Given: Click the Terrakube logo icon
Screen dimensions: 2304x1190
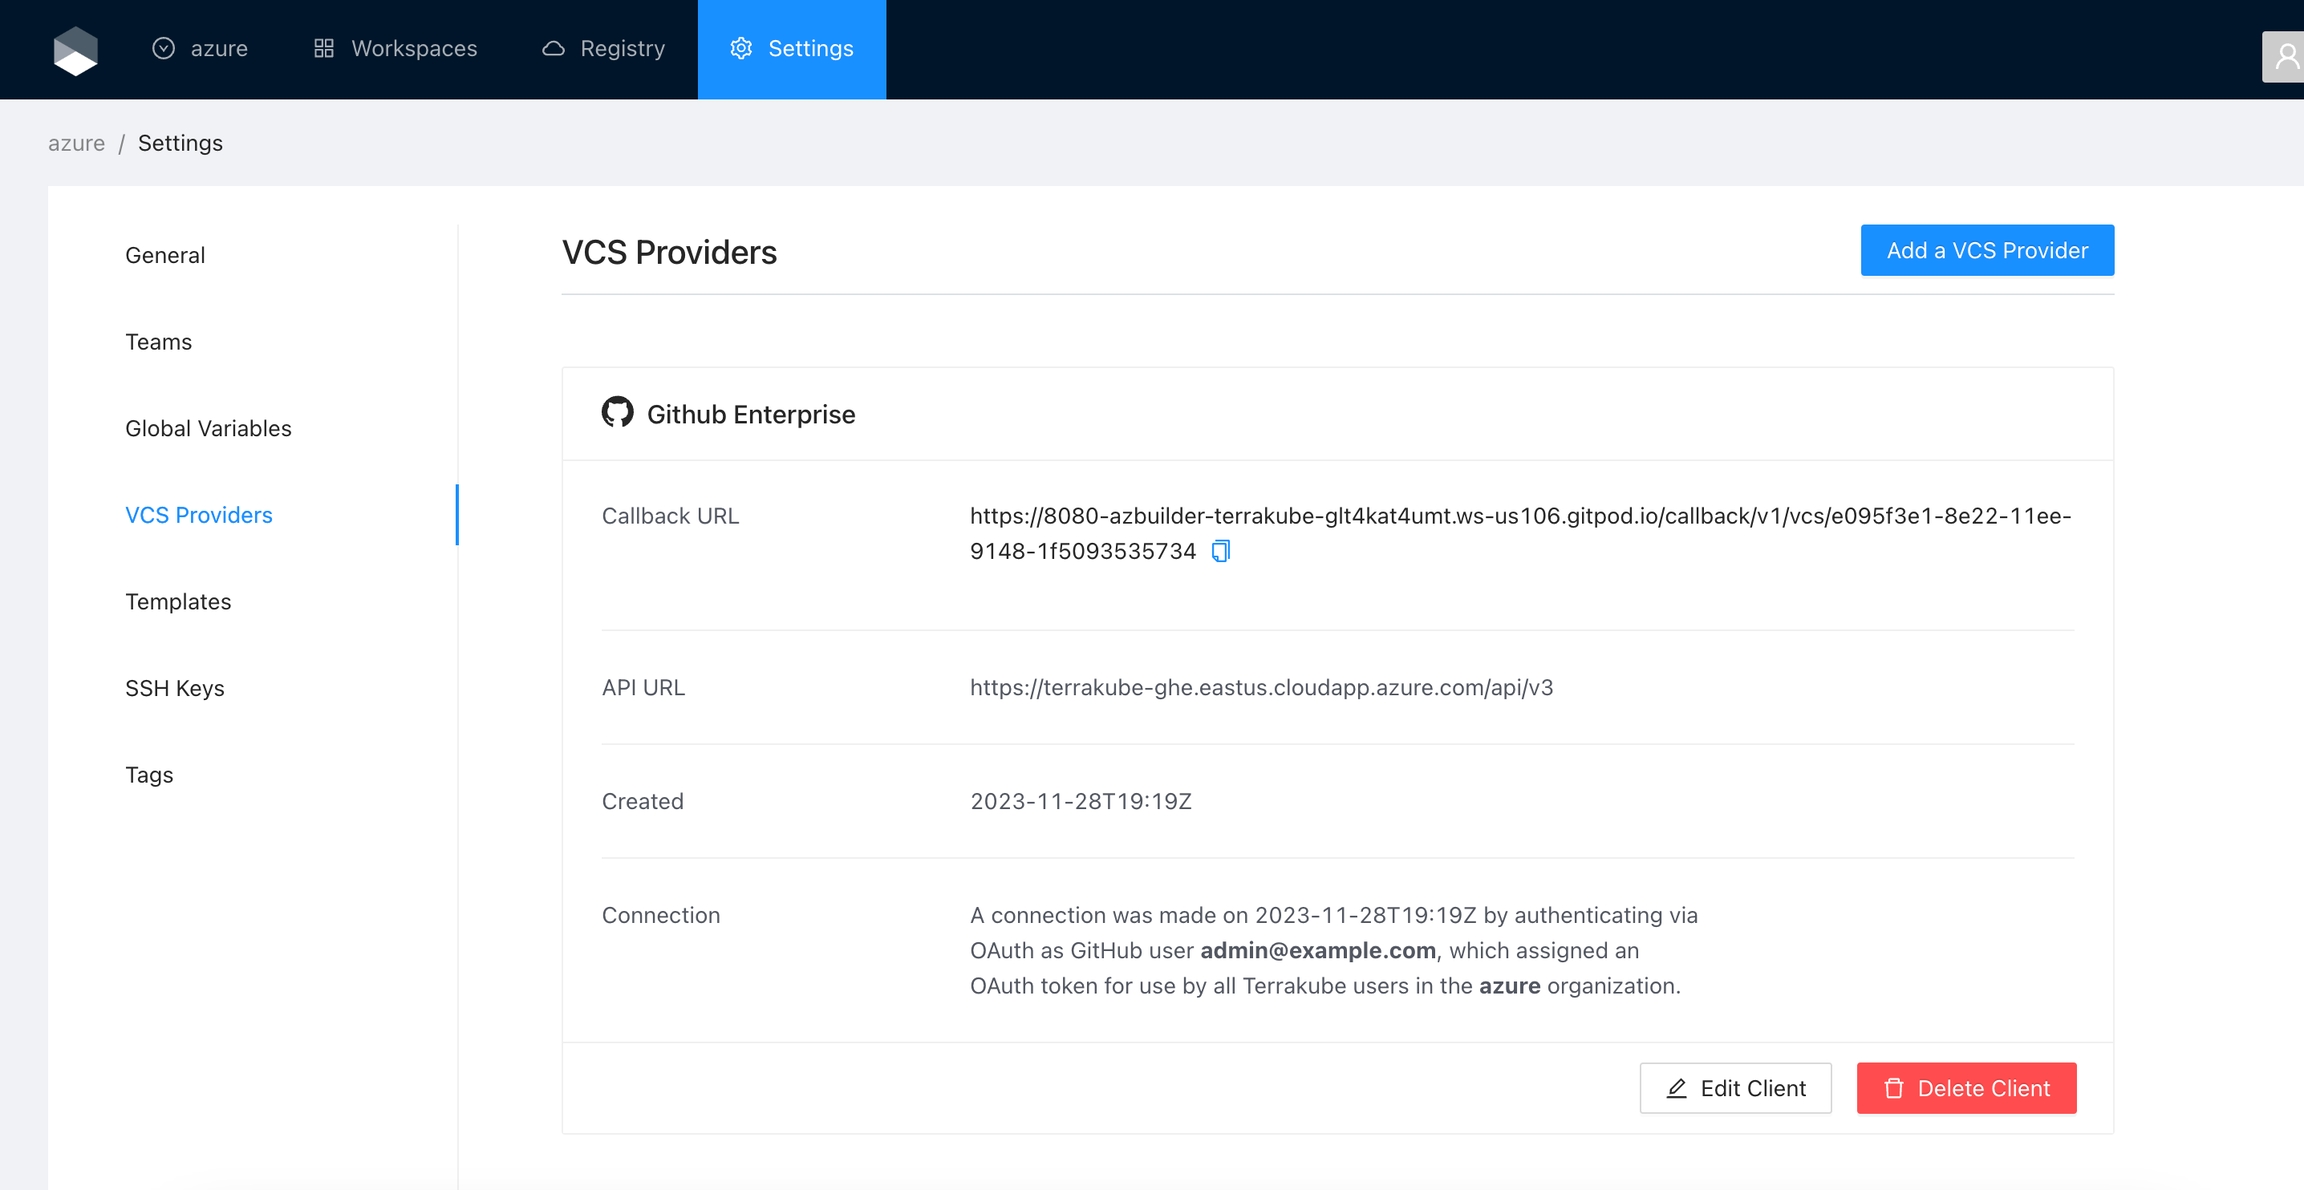Looking at the screenshot, I should tap(75, 50).
